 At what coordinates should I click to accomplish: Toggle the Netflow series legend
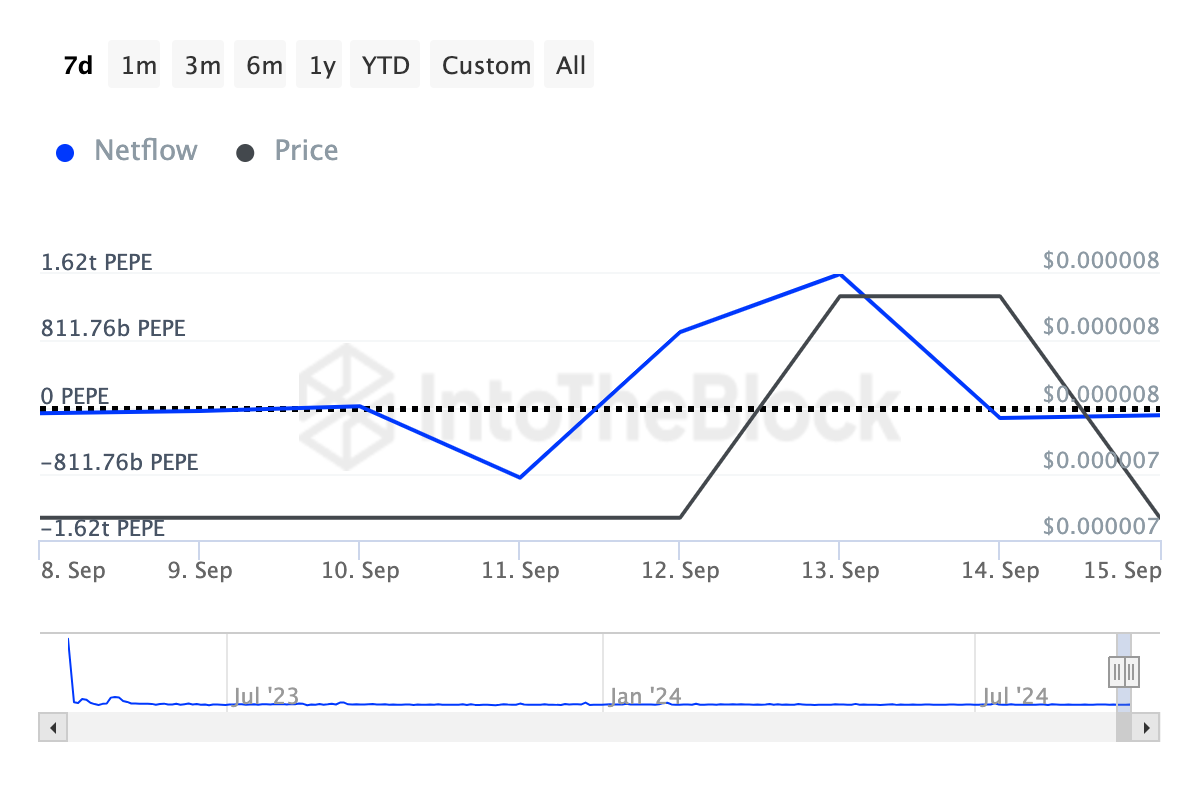tap(145, 151)
